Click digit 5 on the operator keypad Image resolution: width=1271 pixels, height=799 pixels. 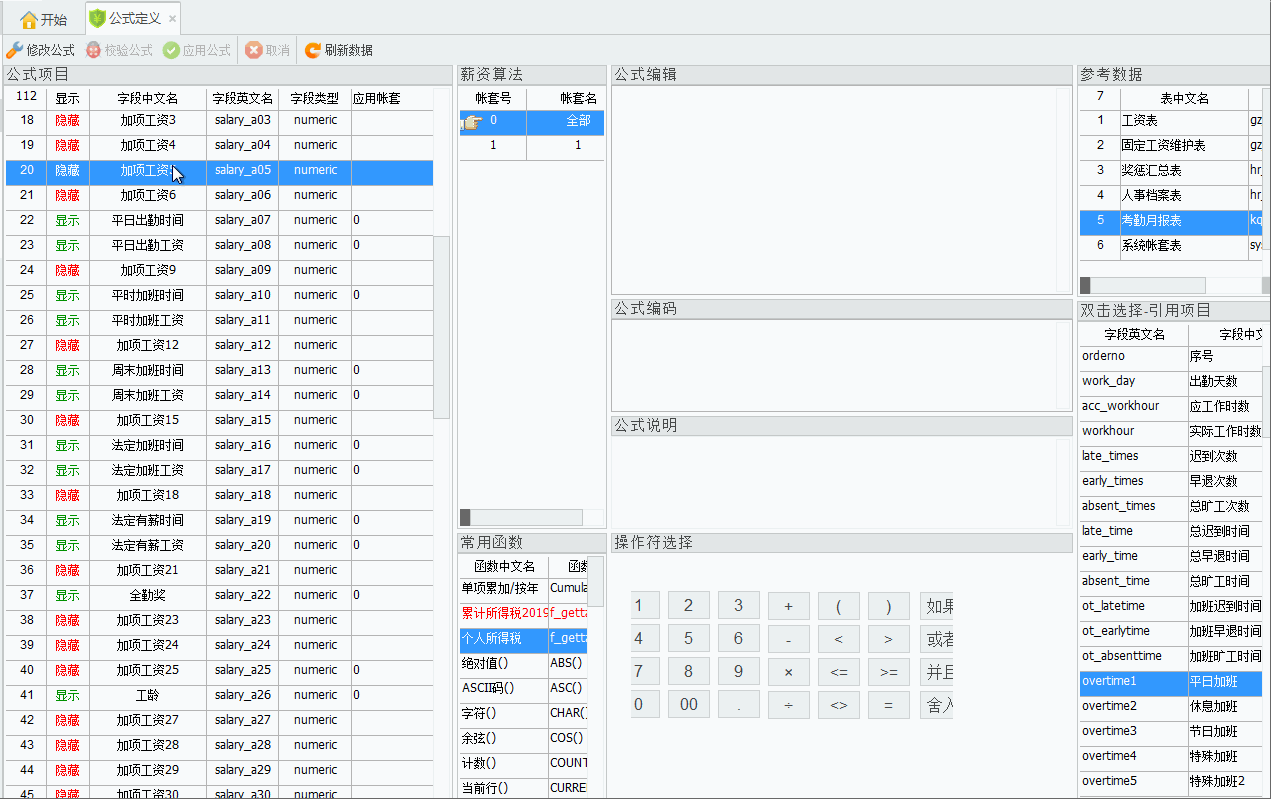point(689,639)
